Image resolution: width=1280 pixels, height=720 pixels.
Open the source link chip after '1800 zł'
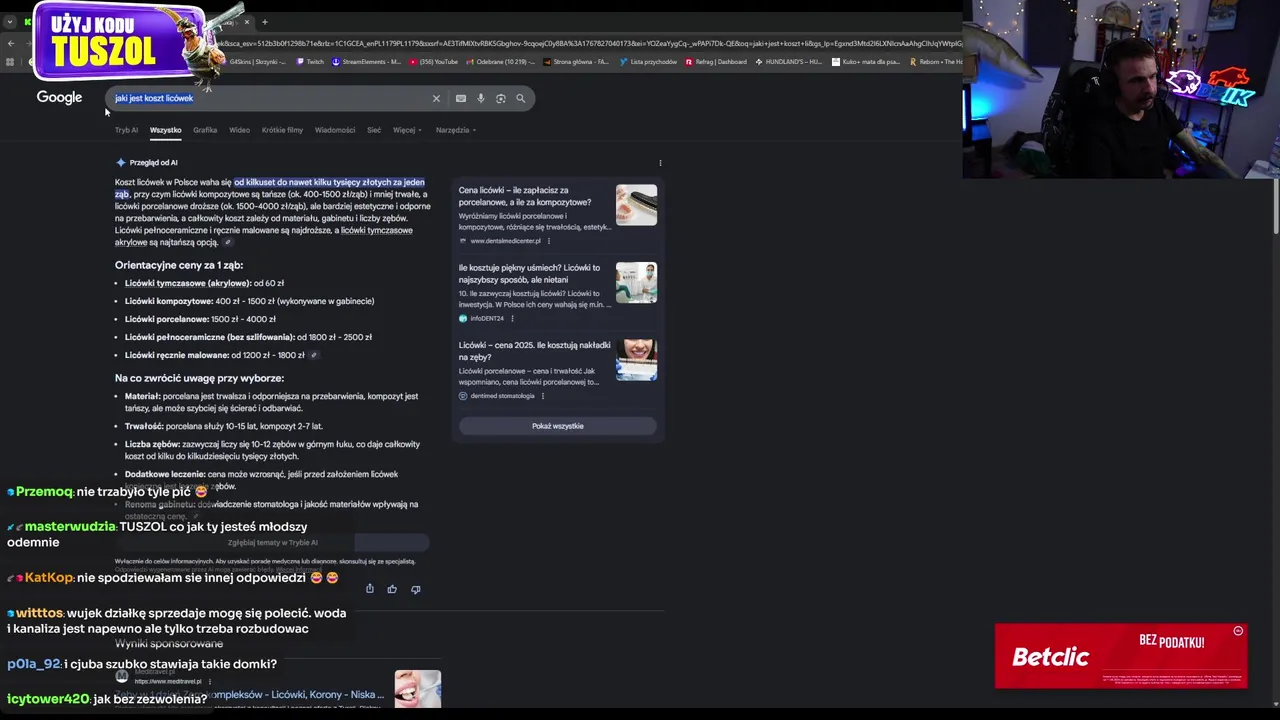click(314, 355)
